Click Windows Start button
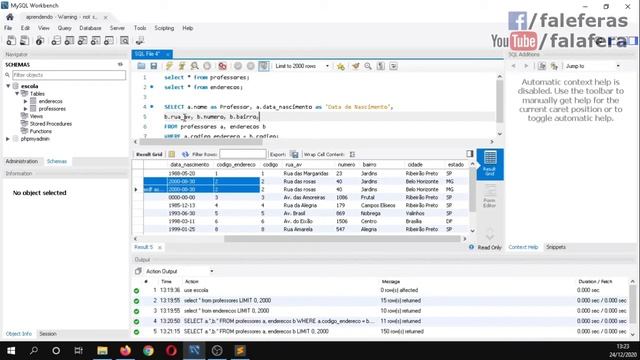The width and height of the screenshot is (640, 360). [x=11, y=351]
